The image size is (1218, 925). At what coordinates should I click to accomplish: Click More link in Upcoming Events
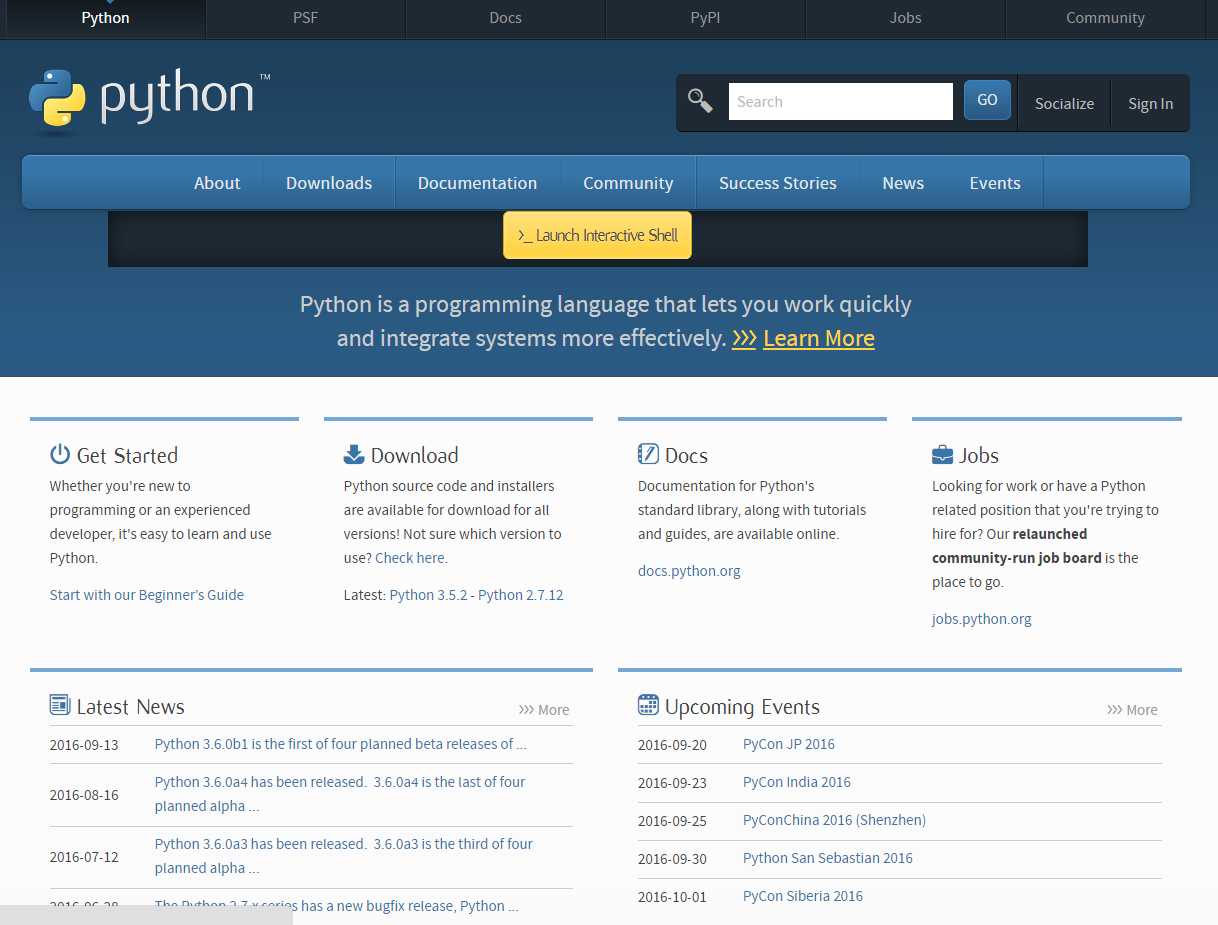[x=1132, y=709]
